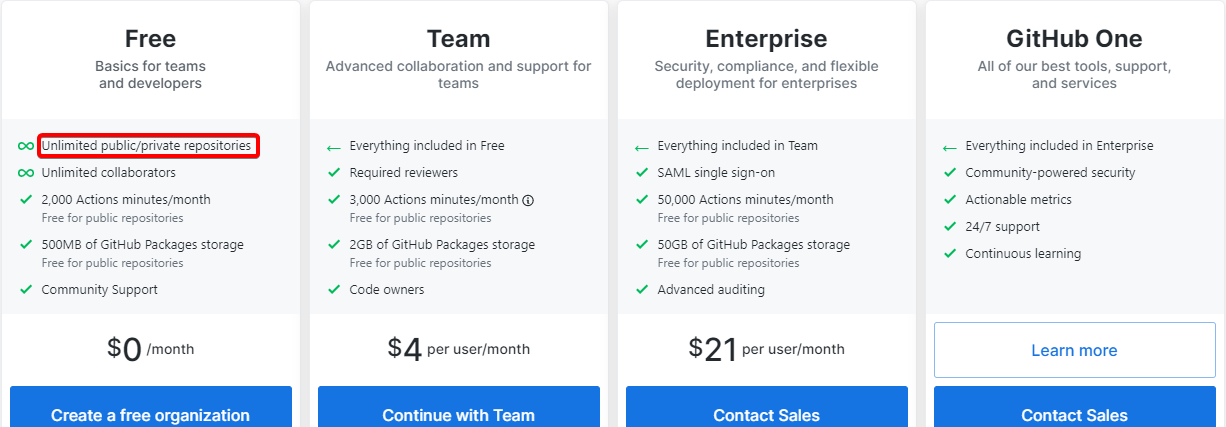The image size is (1226, 427).
Task: Click the left arrow beside Everything included in Enterprise
Action: 950,147
